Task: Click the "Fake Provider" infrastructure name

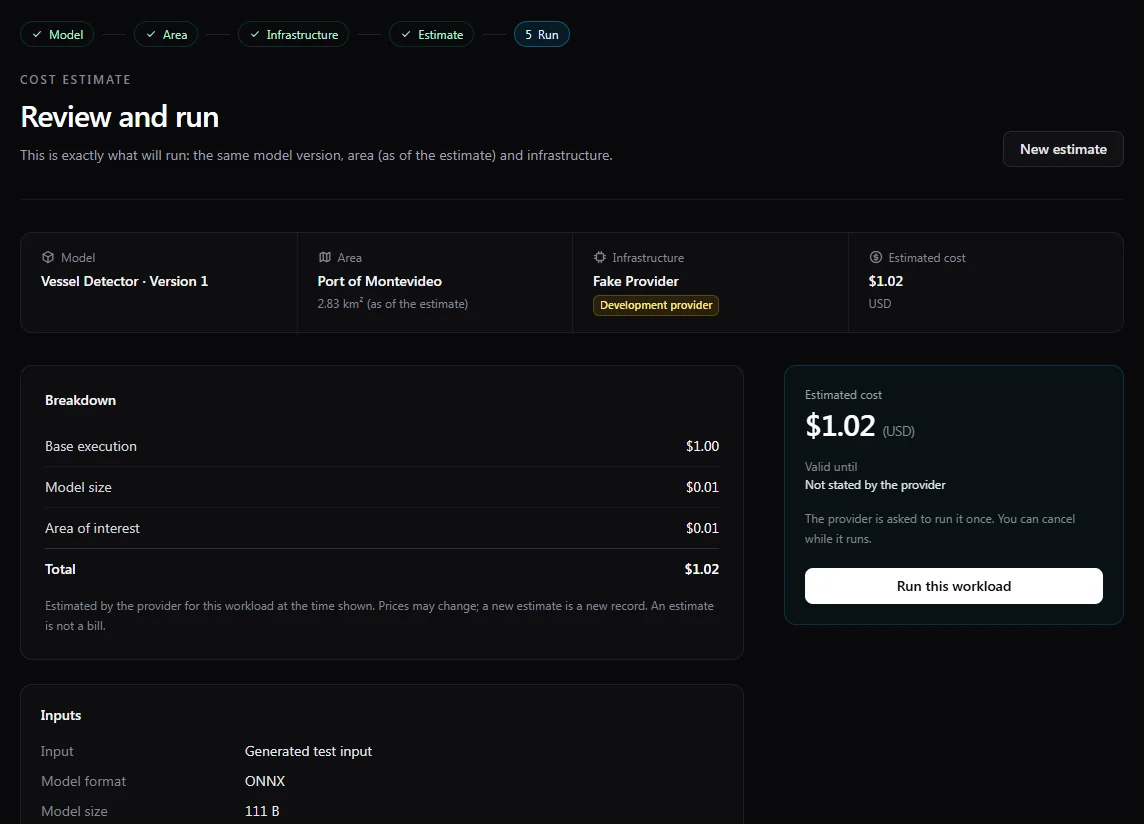Action: [x=635, y=281]
